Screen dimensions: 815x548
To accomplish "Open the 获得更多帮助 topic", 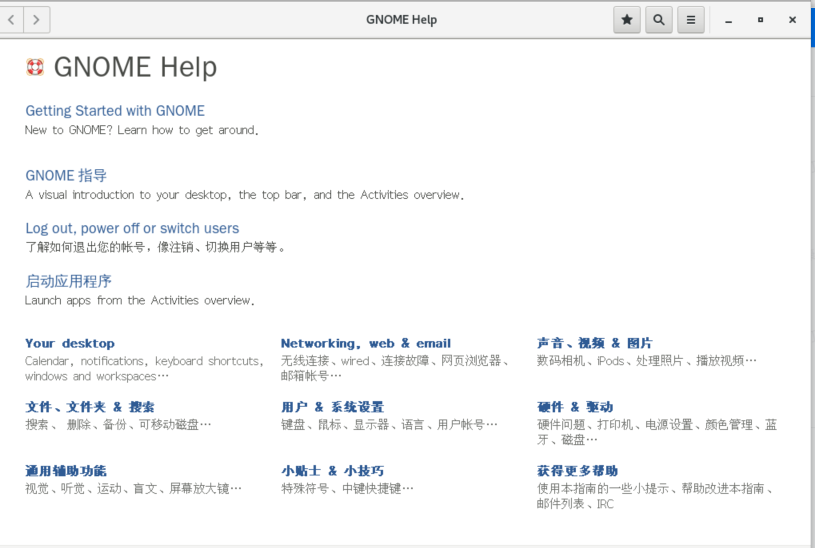I will pos(577,471).
